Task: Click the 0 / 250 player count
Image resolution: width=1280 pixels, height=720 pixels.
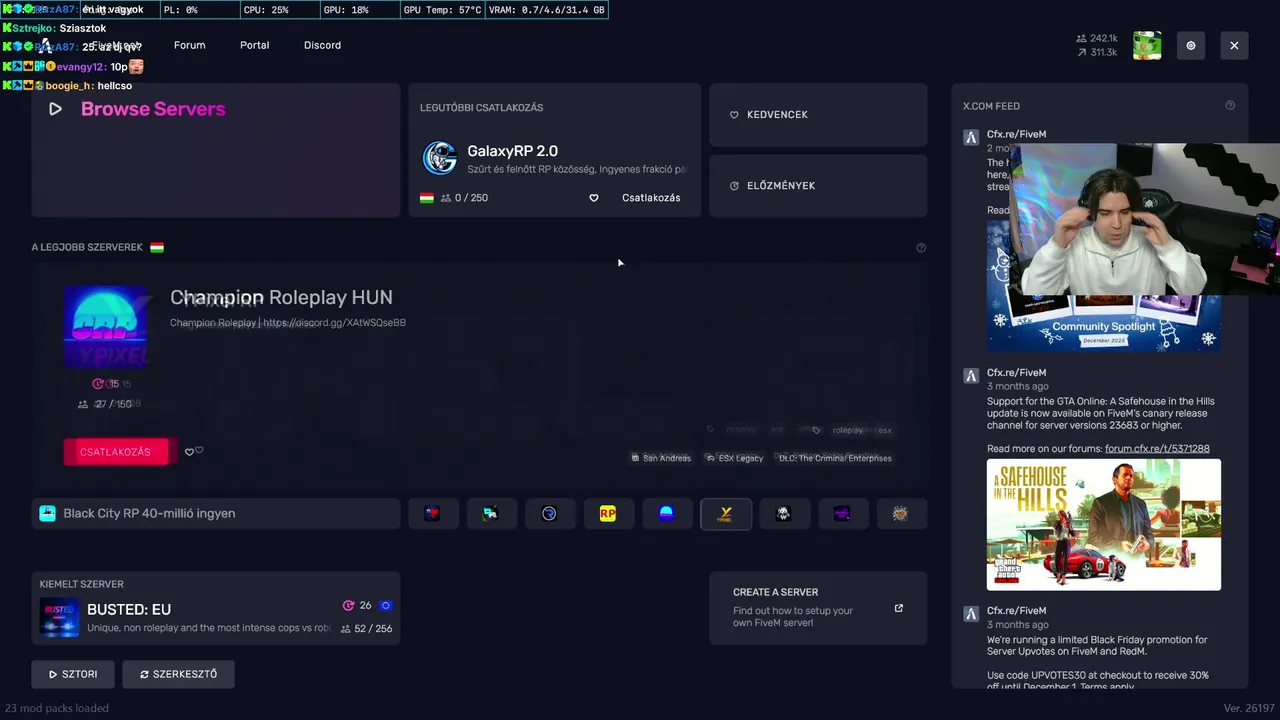Action: 464,198
